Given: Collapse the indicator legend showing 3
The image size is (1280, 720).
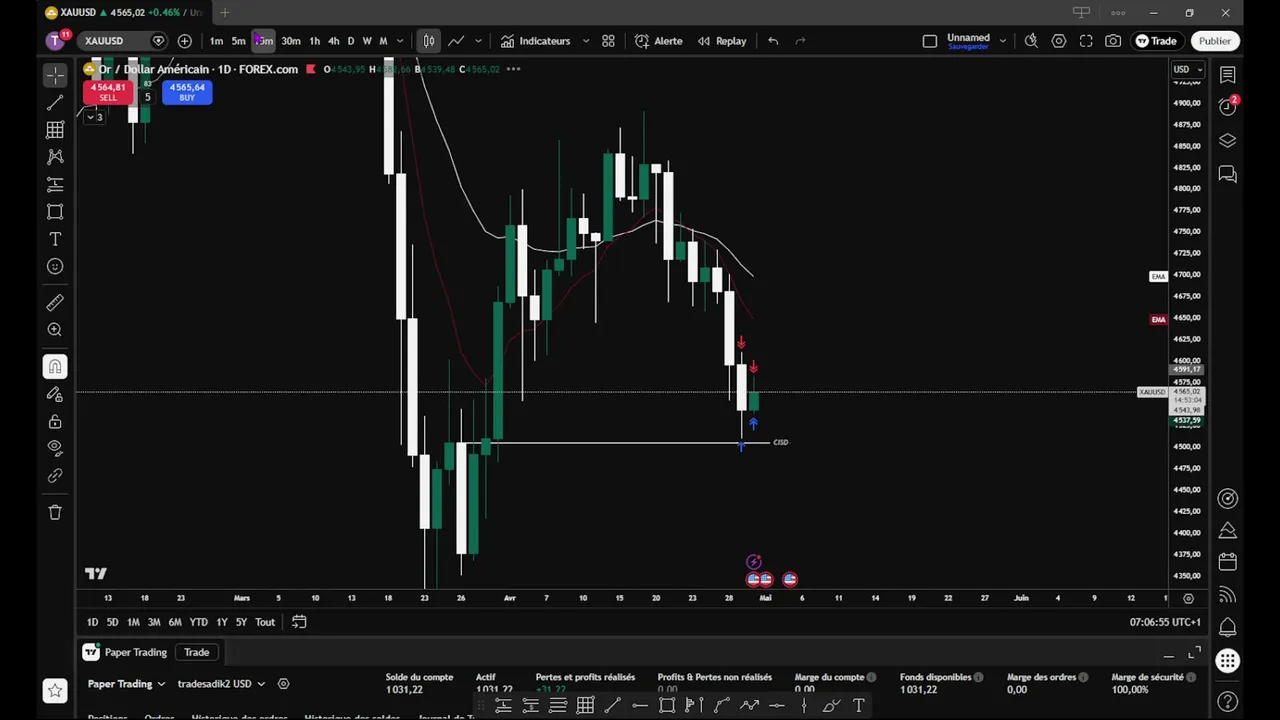Looking at the screenshot, I should click(x=94, y=117).
